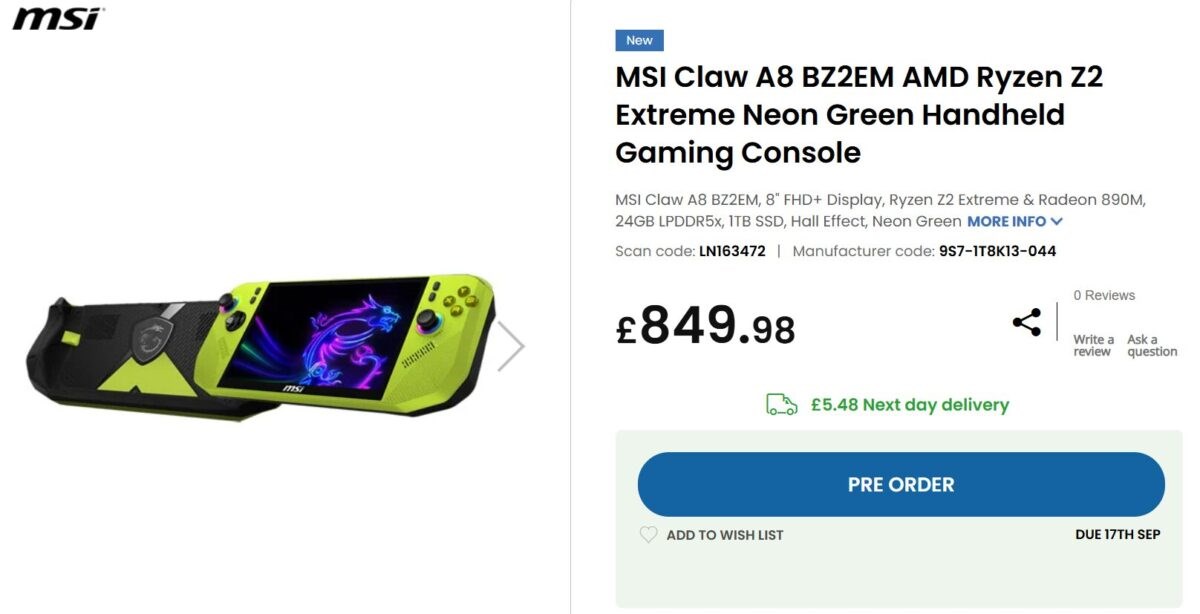Click the heart wish list icon
The image size is (1200, 614).
pyautogui.click(x=648, y=535)
